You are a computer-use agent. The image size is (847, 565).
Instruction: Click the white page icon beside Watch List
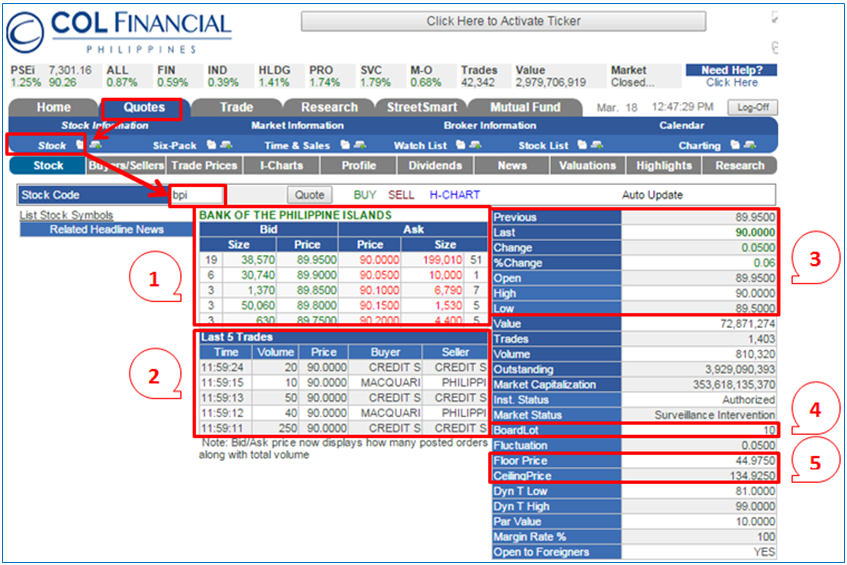click(460, 145)
